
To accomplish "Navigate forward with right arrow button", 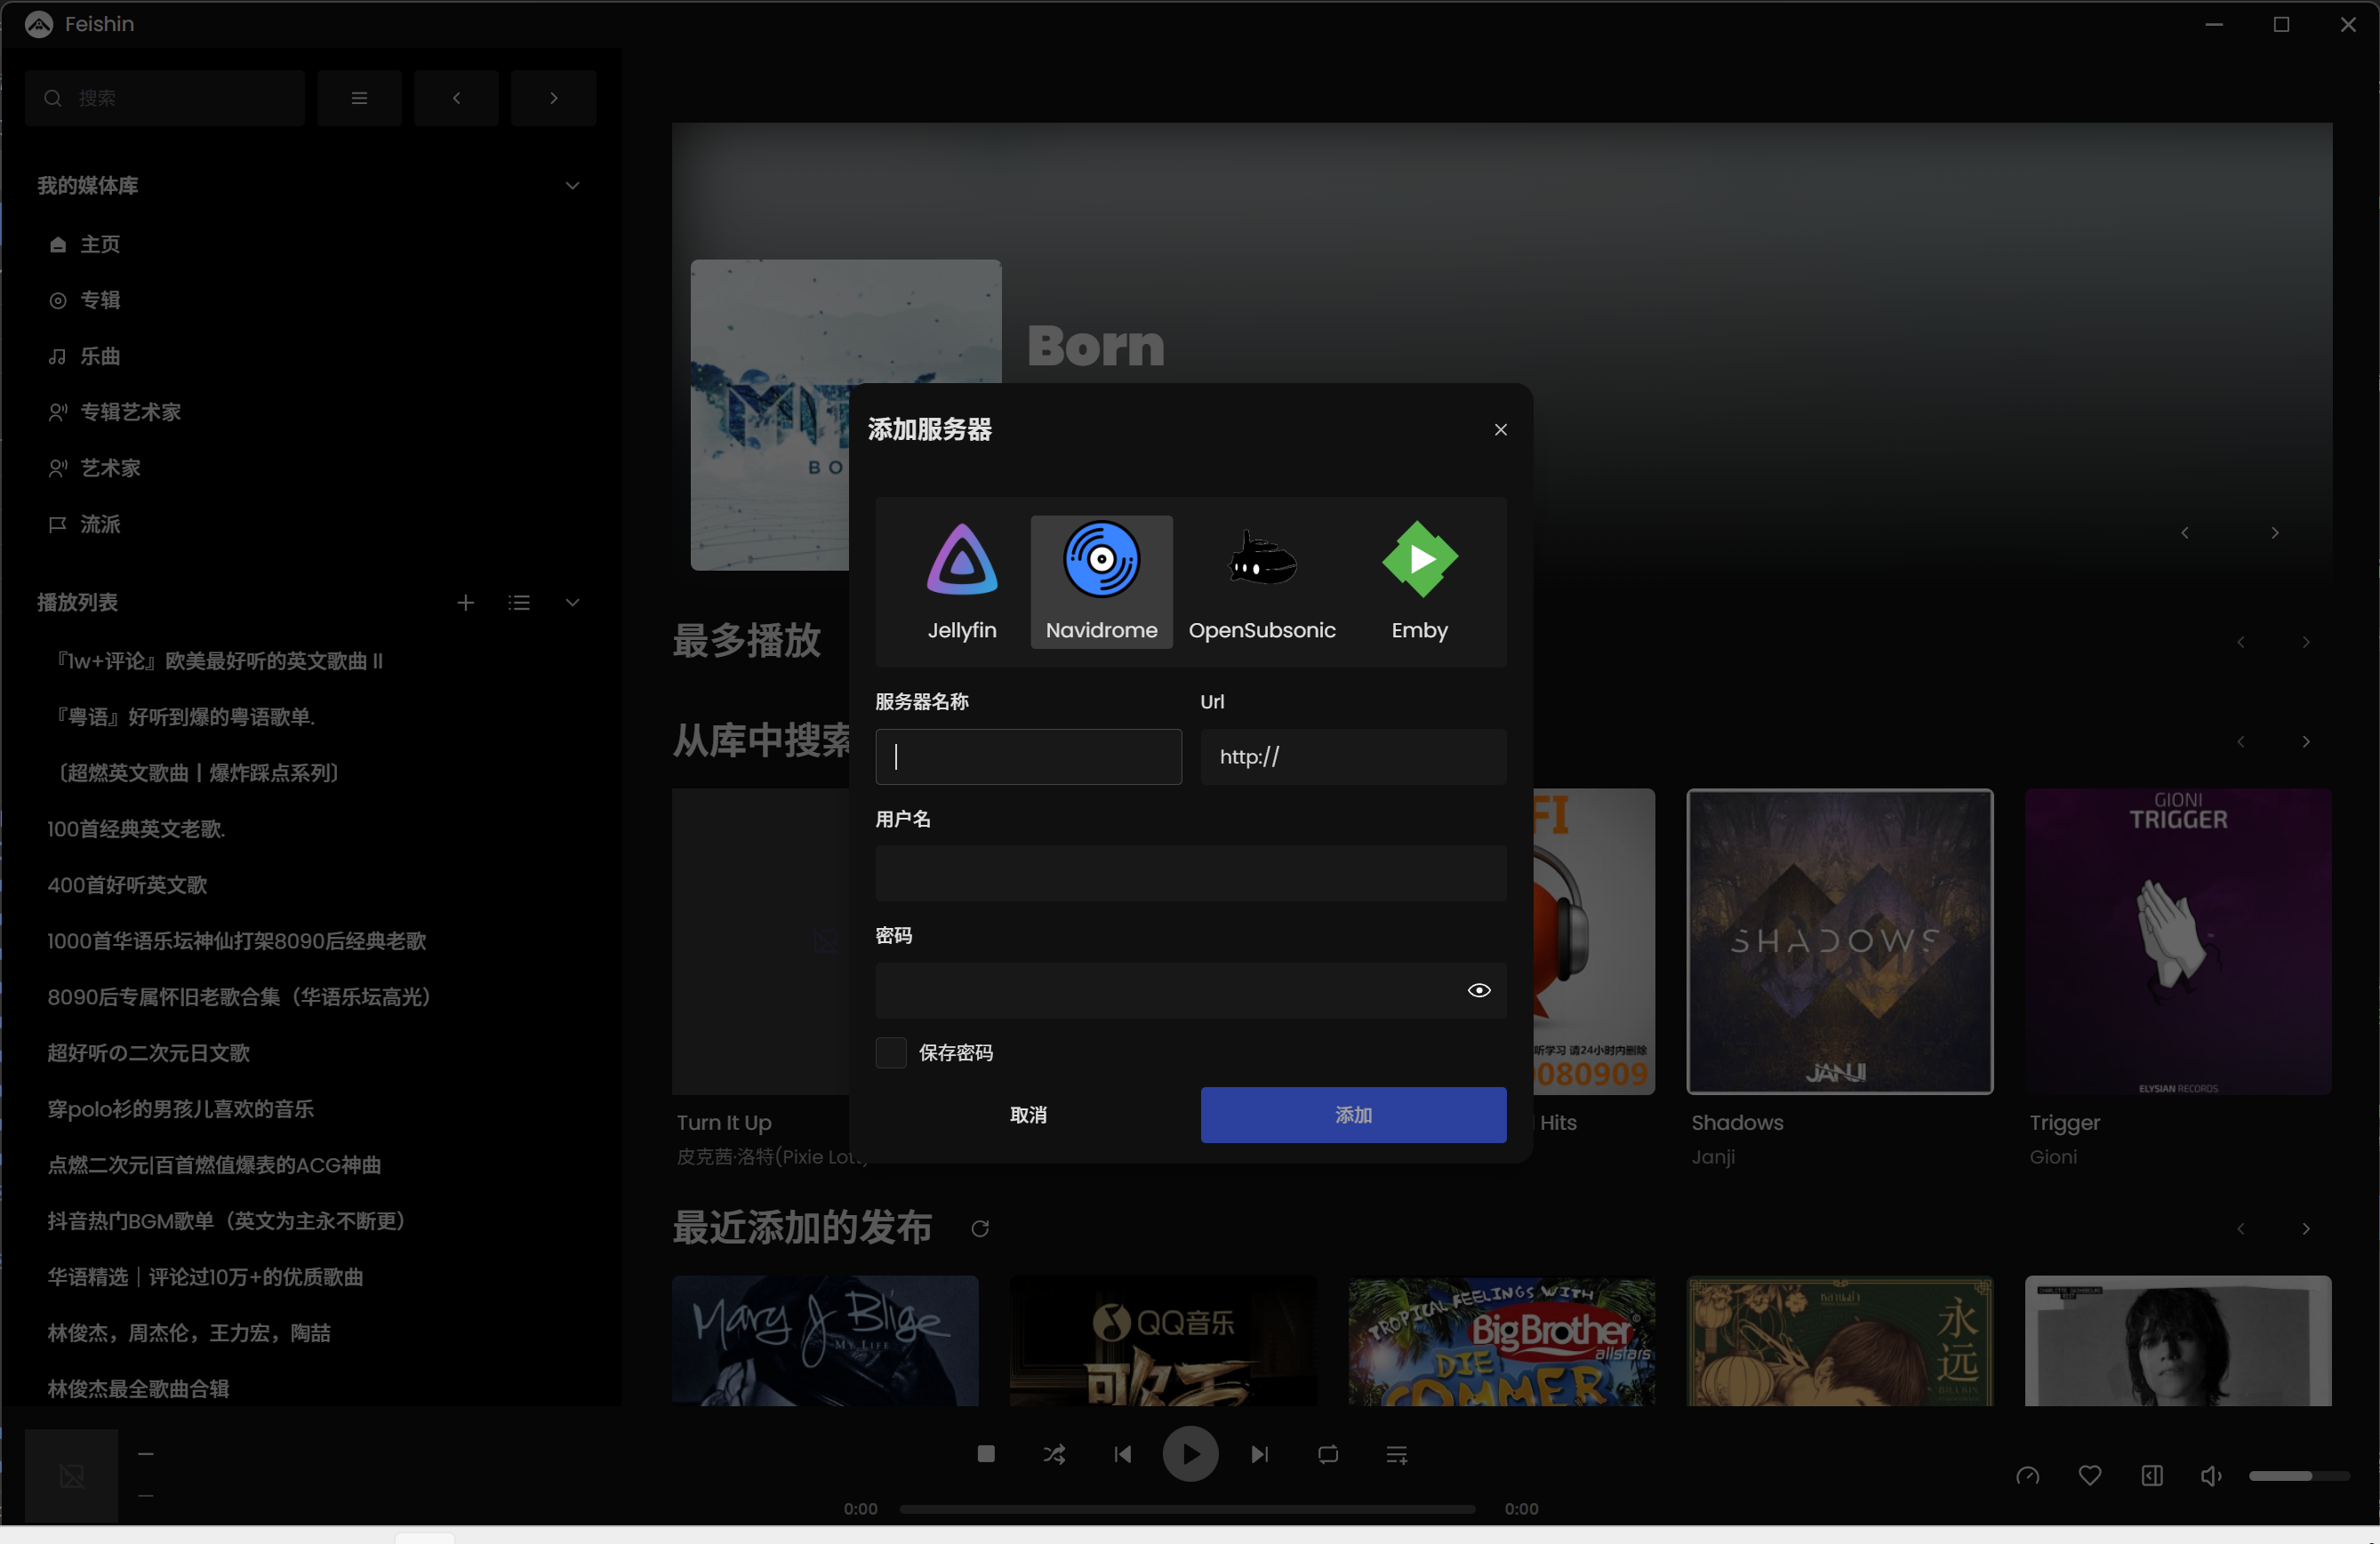I will pos(553,98).
